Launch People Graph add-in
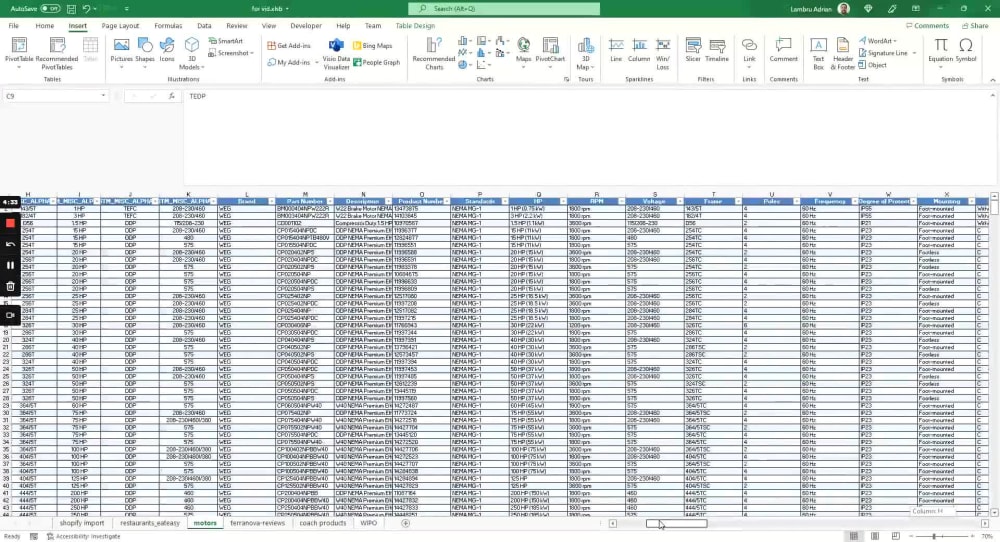 (x=376, y=62)
